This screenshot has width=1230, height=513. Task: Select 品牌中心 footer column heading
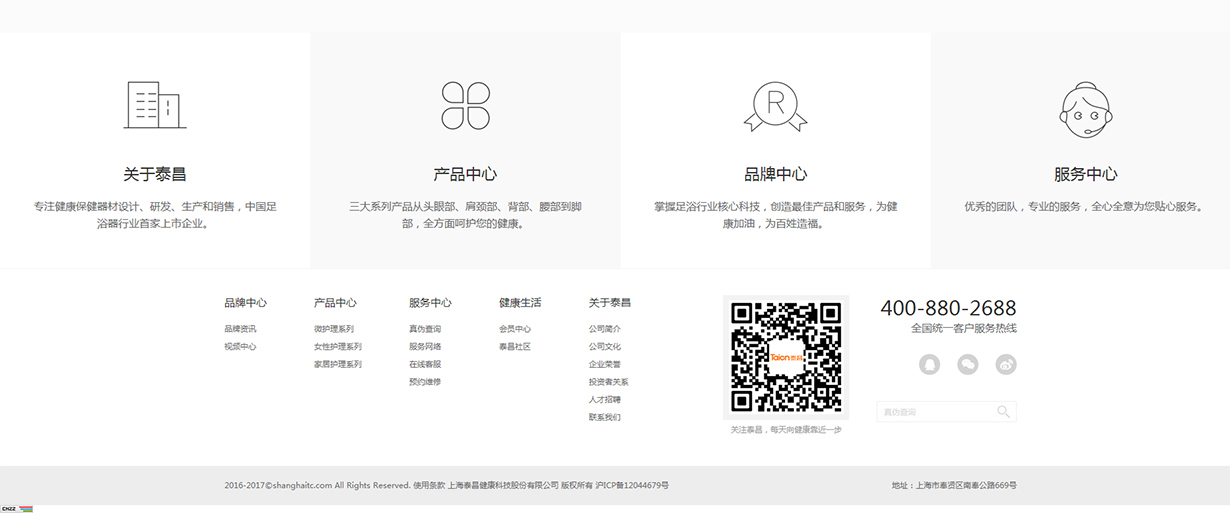pyautogui.click(x=245, y=302)
